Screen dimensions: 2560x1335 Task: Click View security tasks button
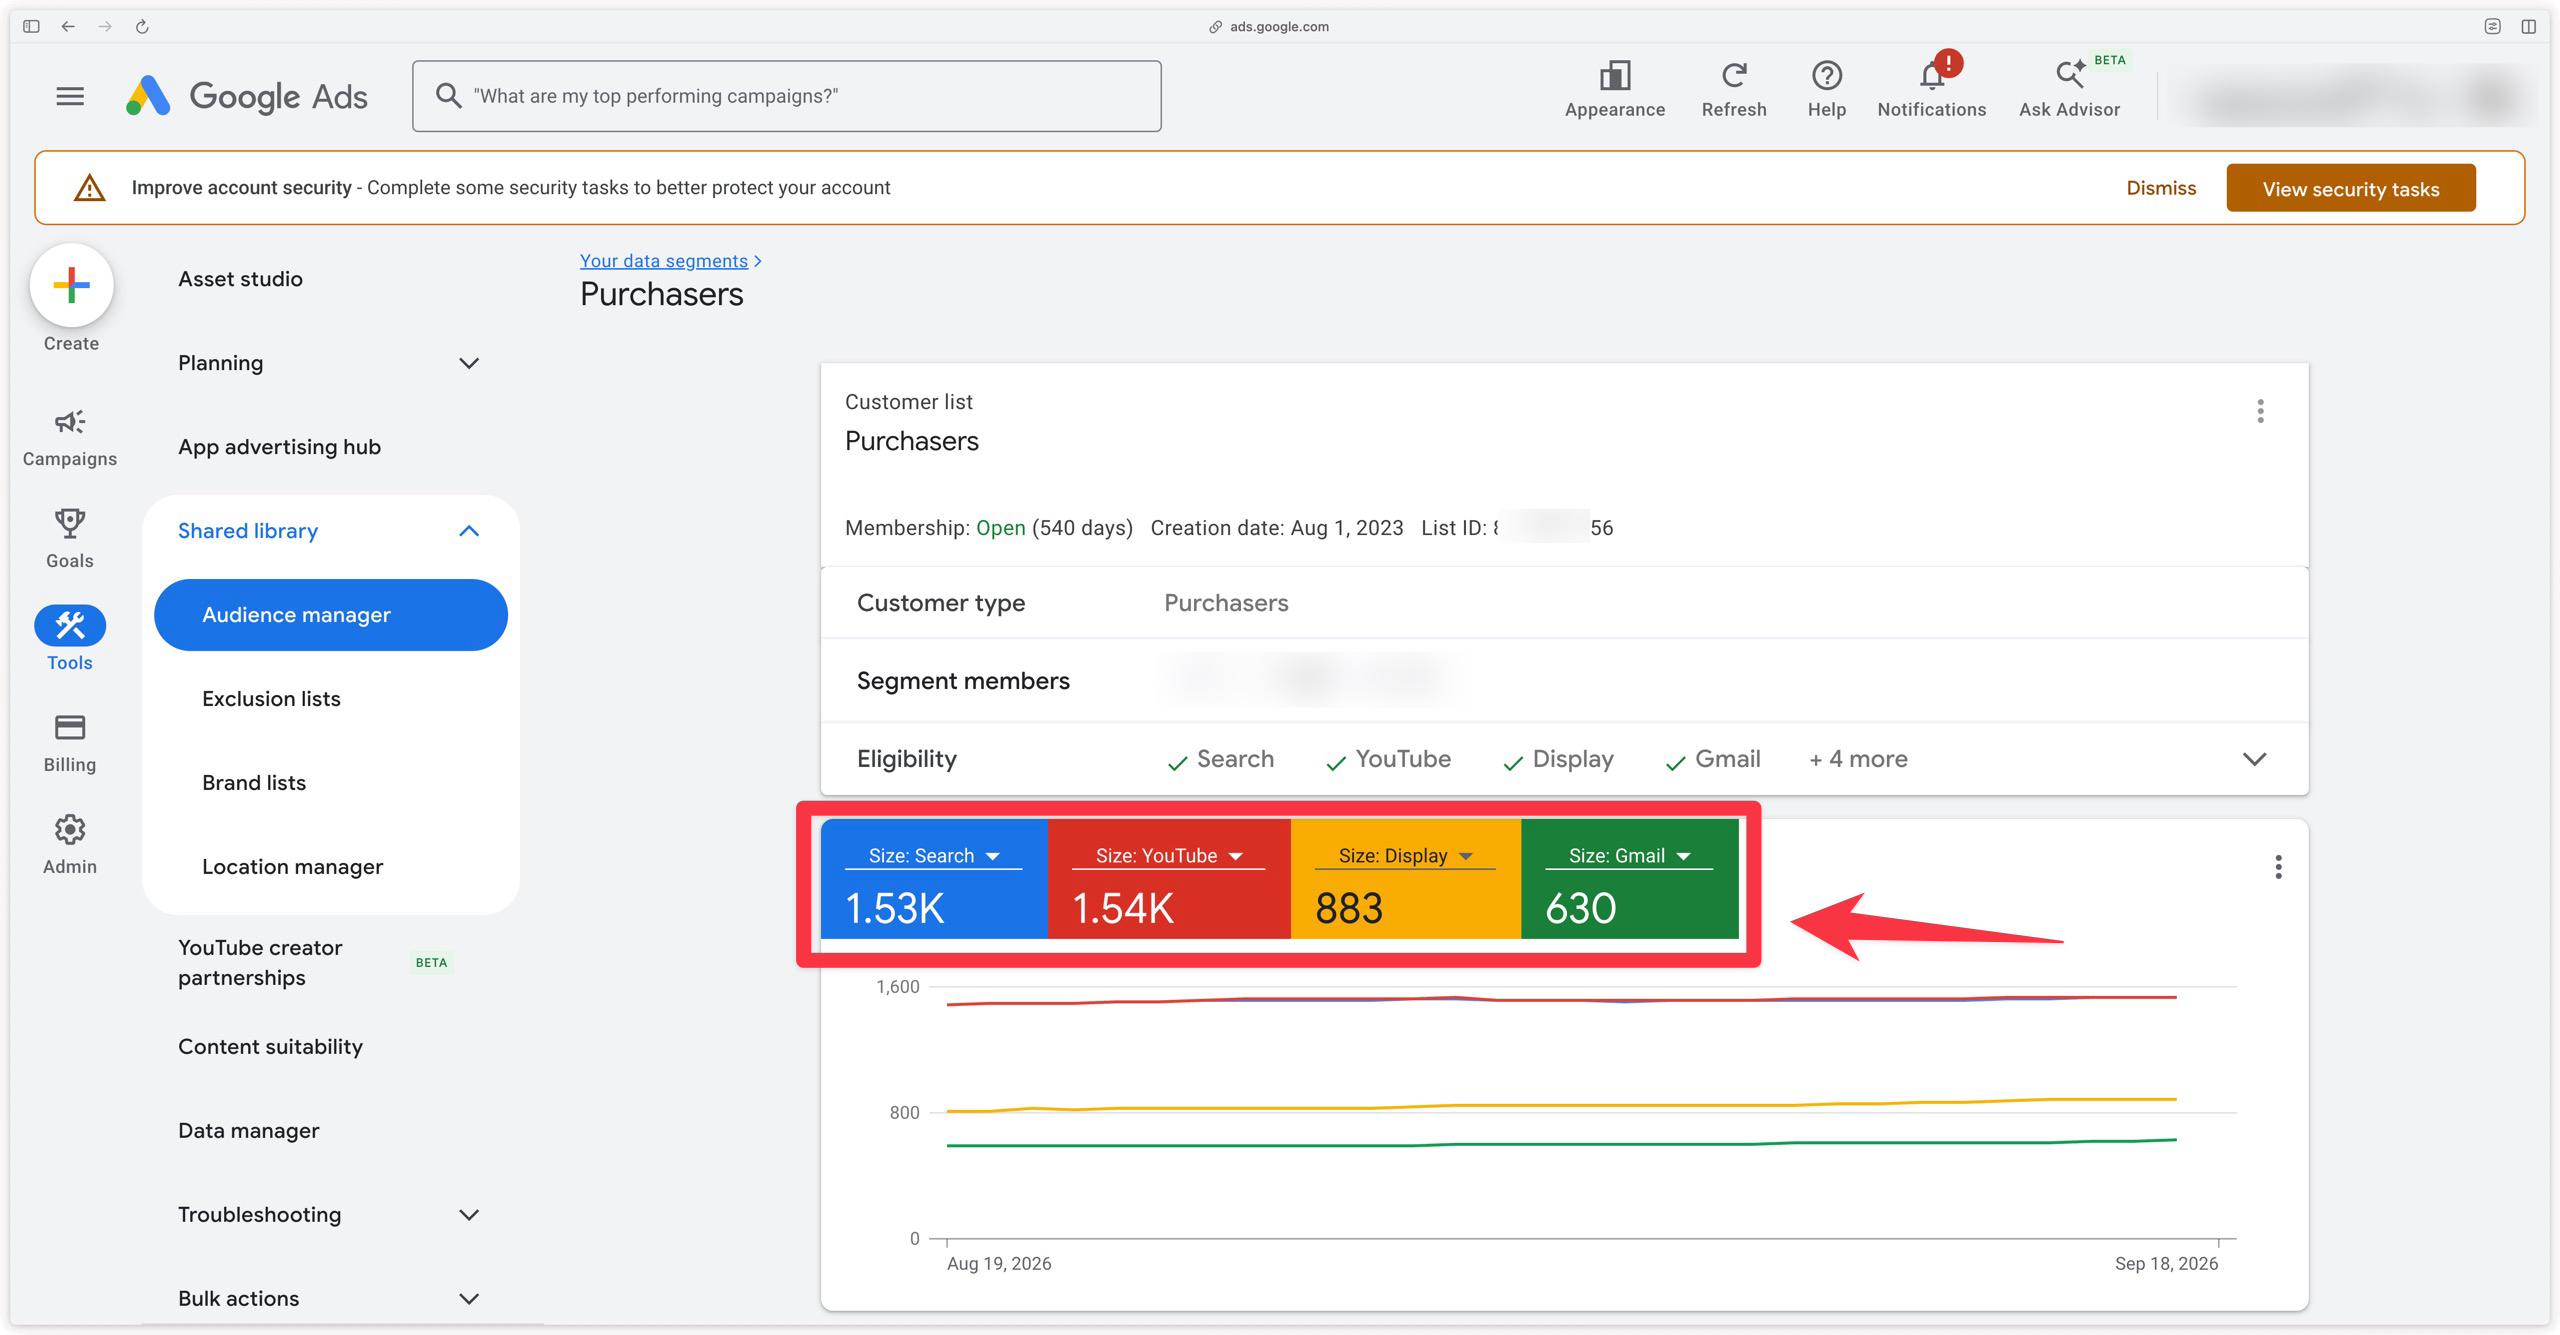pyautogui.click(x=2350, y=188)
